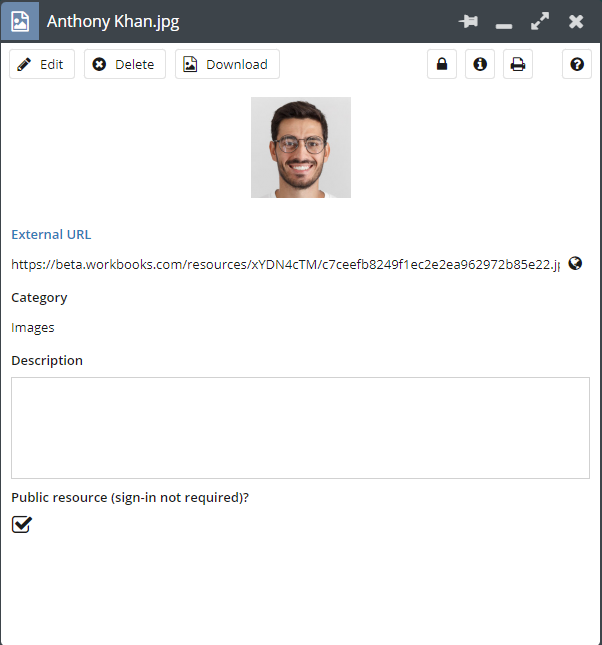Image resolution: width=602 pixels, height=645 pixels.
Task: Click the portrait photo thumbnail
Action: point(300,147)
